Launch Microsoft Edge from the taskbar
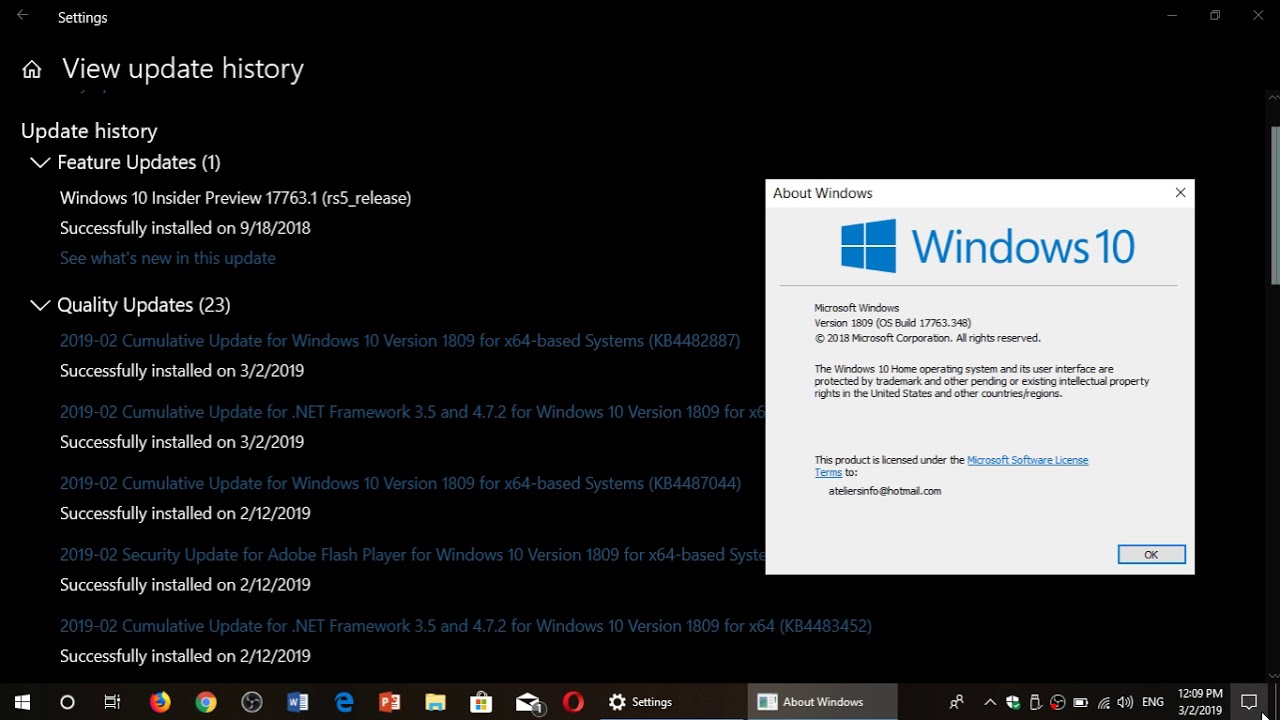This screenshot has height=720, width=1280. coord(344,702)
